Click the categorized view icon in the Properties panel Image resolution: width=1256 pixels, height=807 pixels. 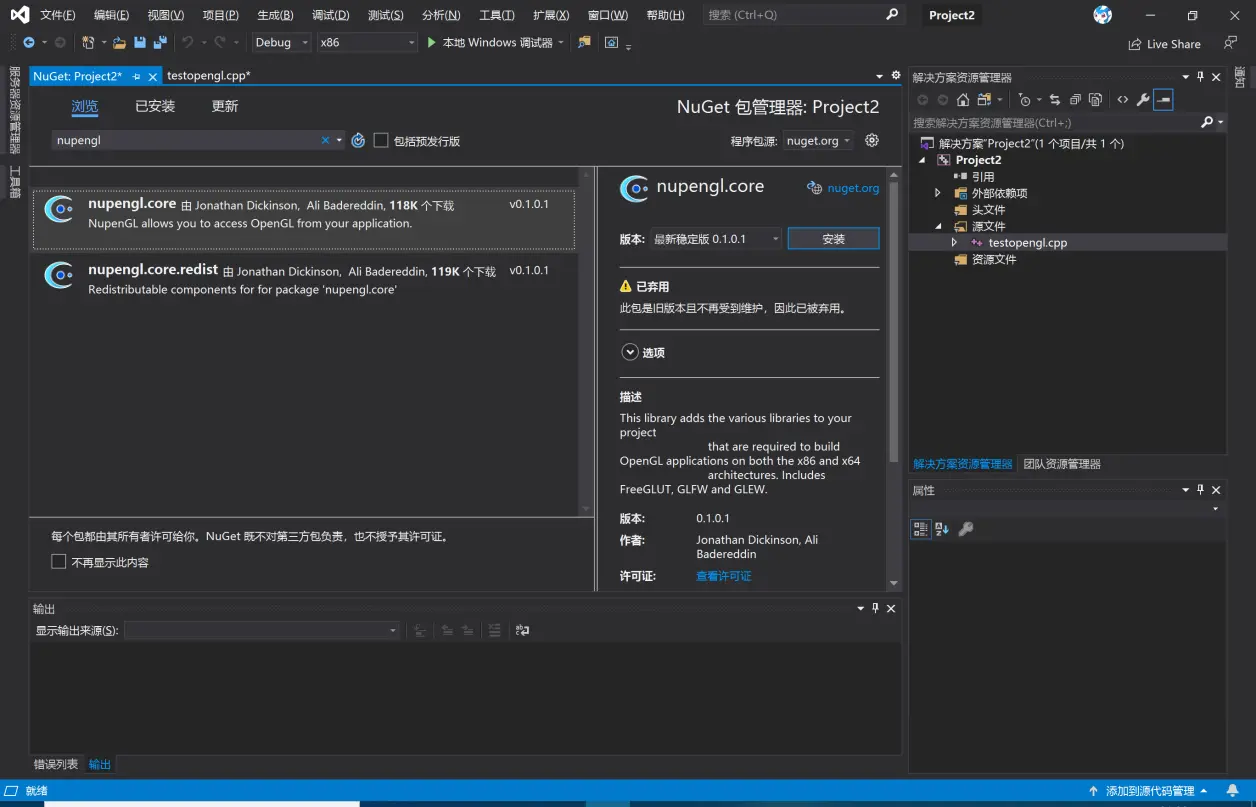[921, 529]
